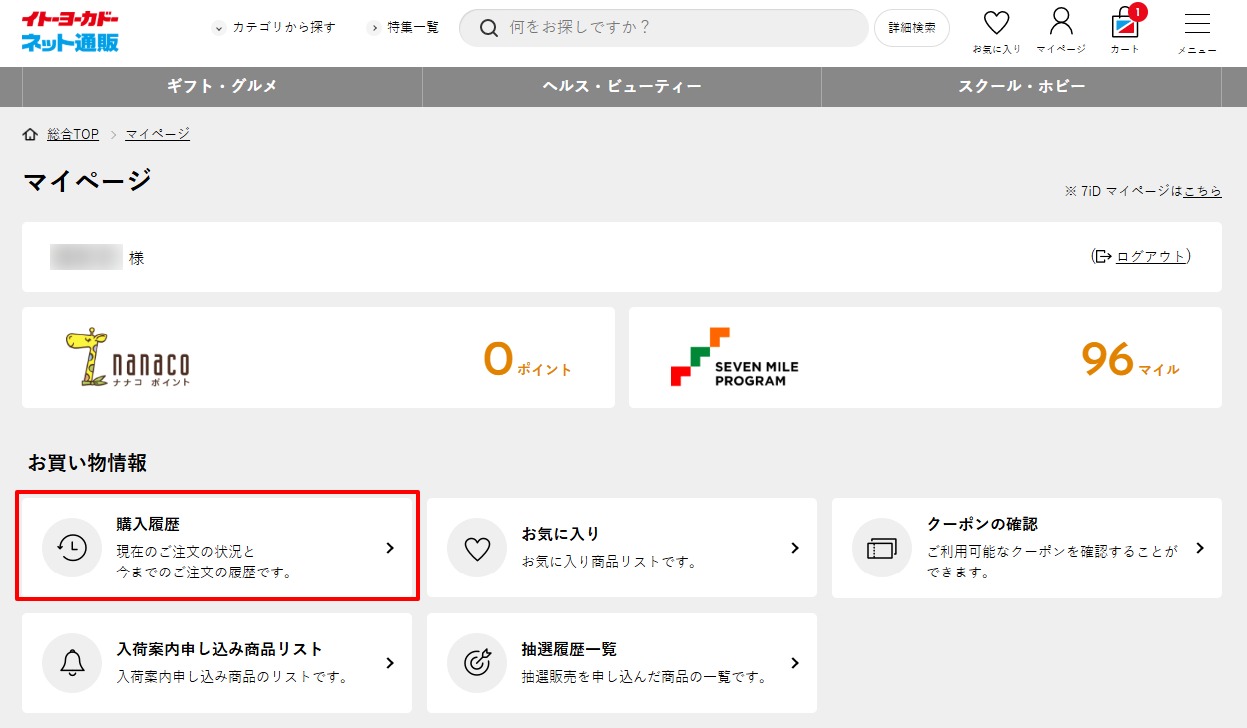This screenshot has height=728, width=1247.
Task: Click the heart icon on the お気に入り card
Action: pyautogui.click(x=476, y=547)
